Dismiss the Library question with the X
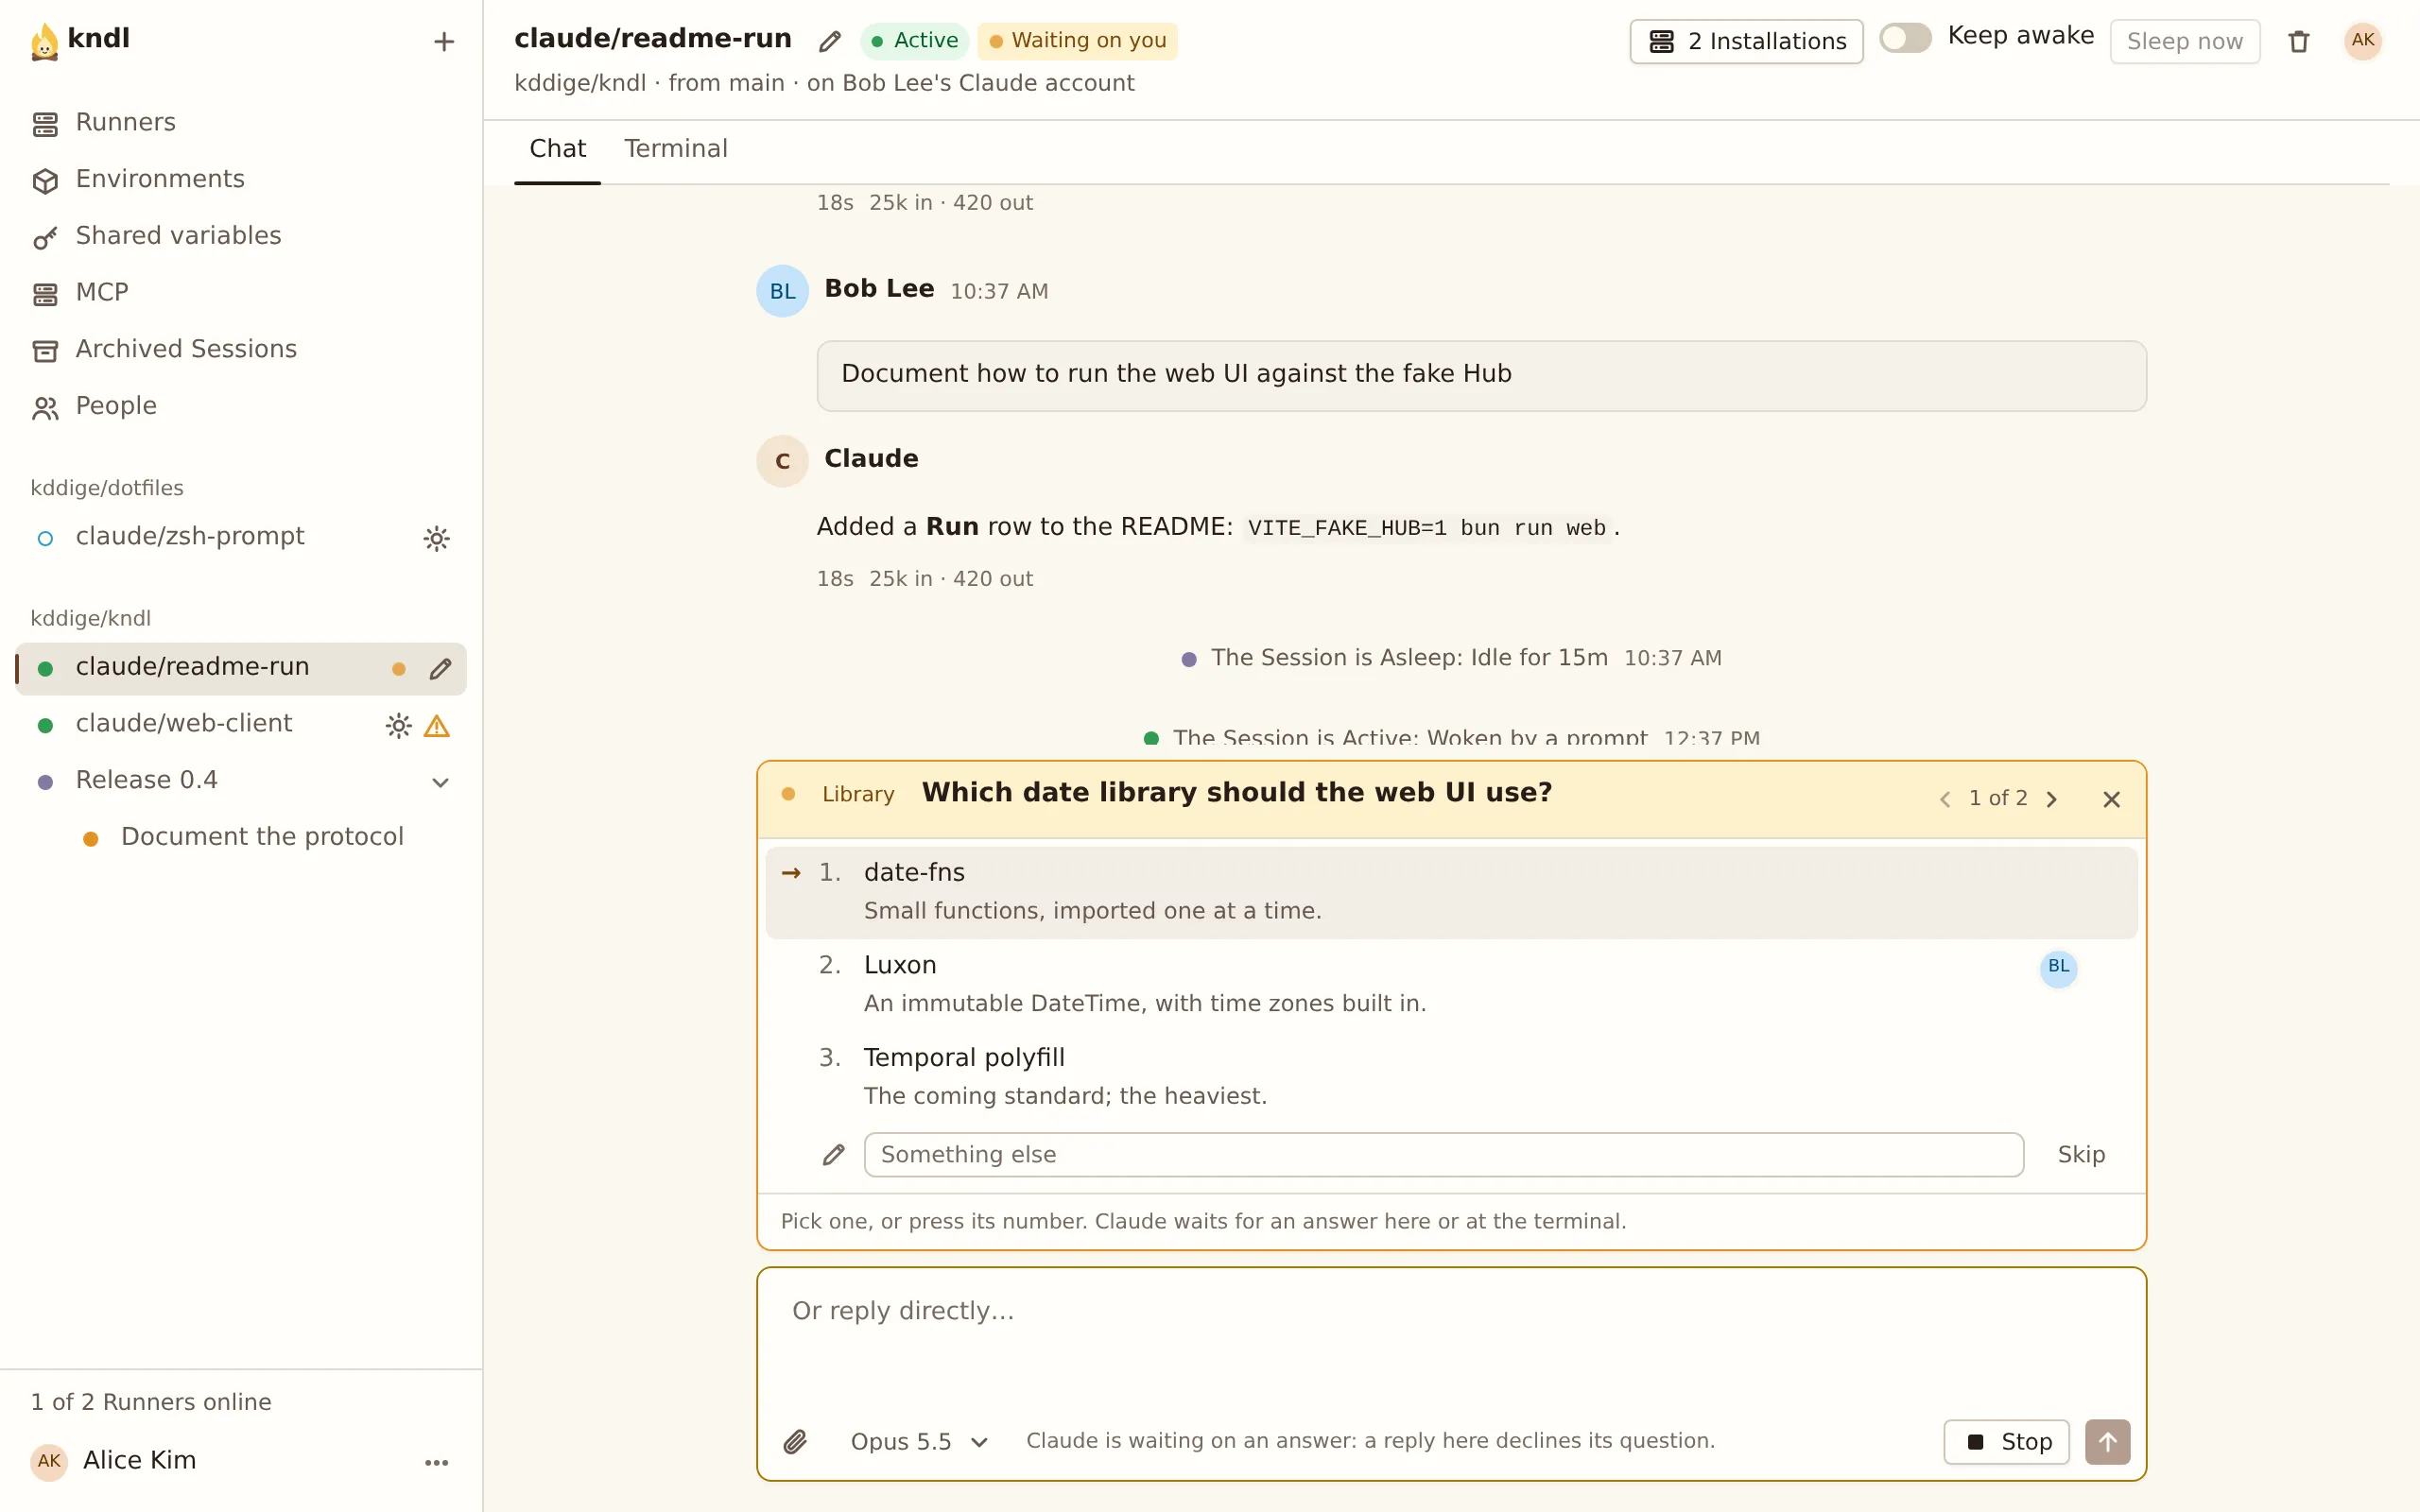Screen dimensions: 2420x1512 click(x=2111, y=799)
